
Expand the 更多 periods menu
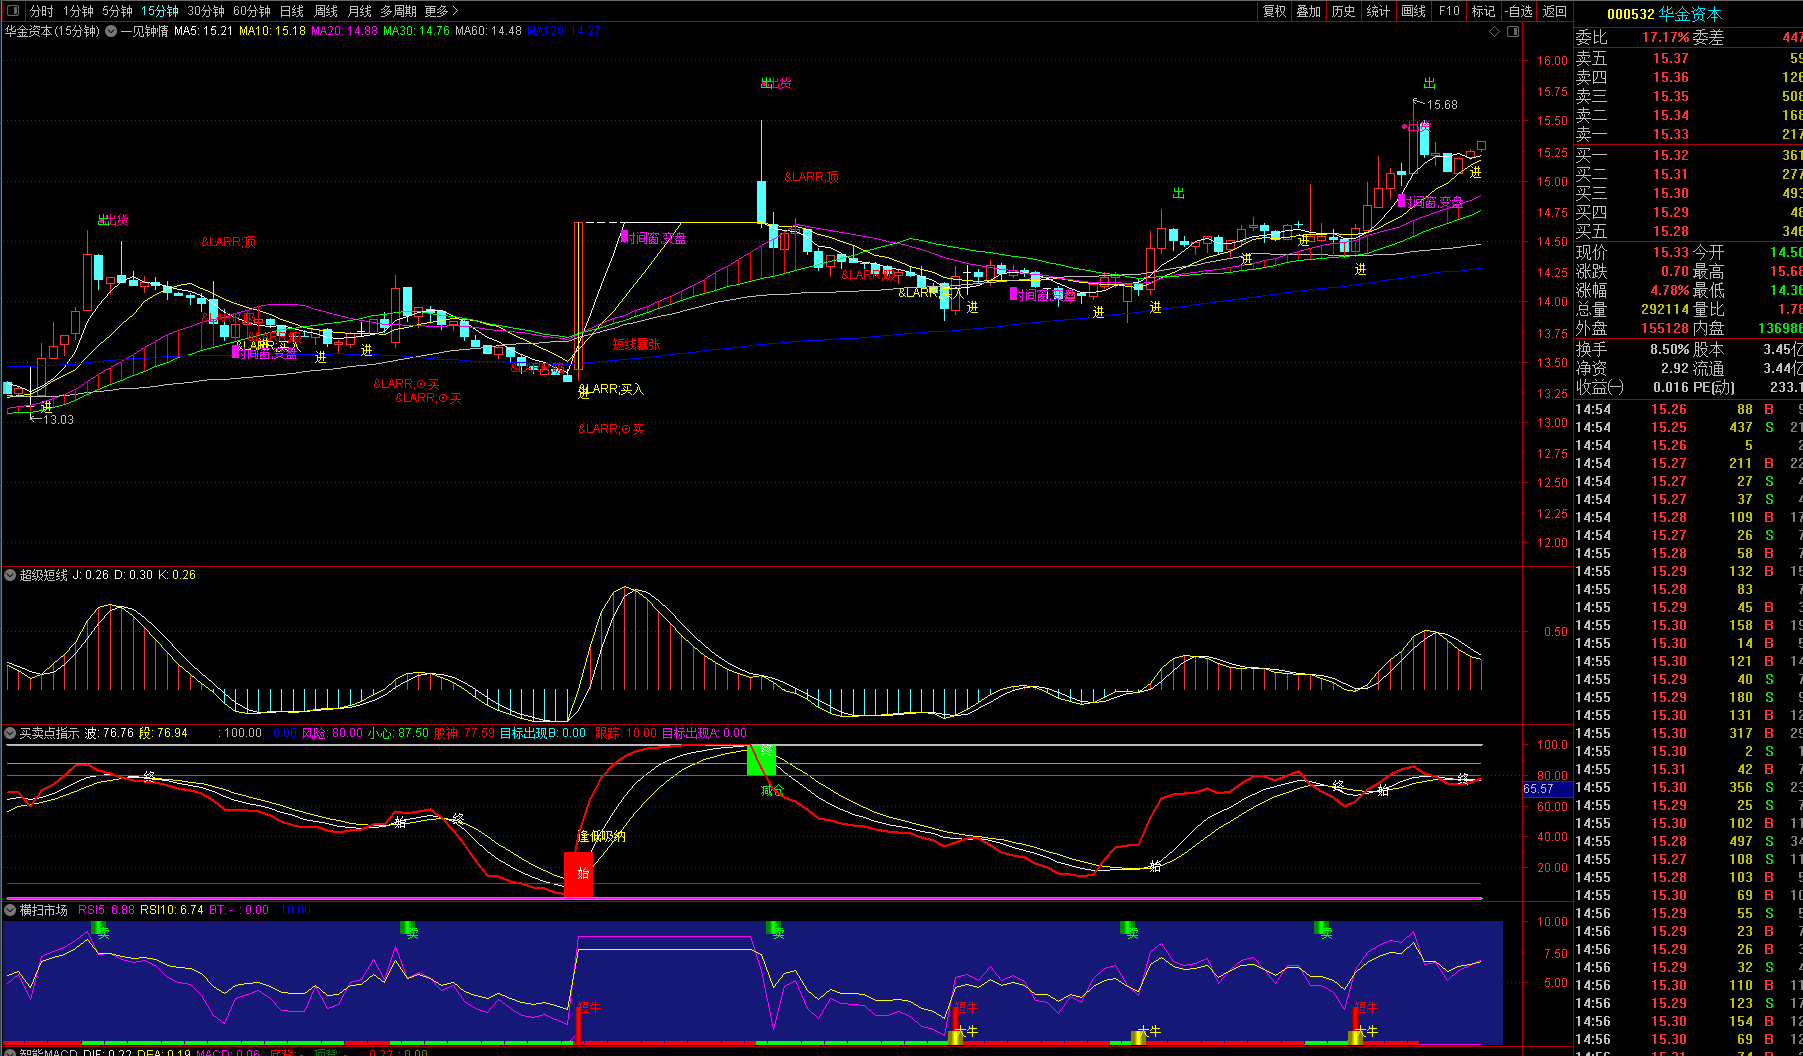[x=441, y=11]
